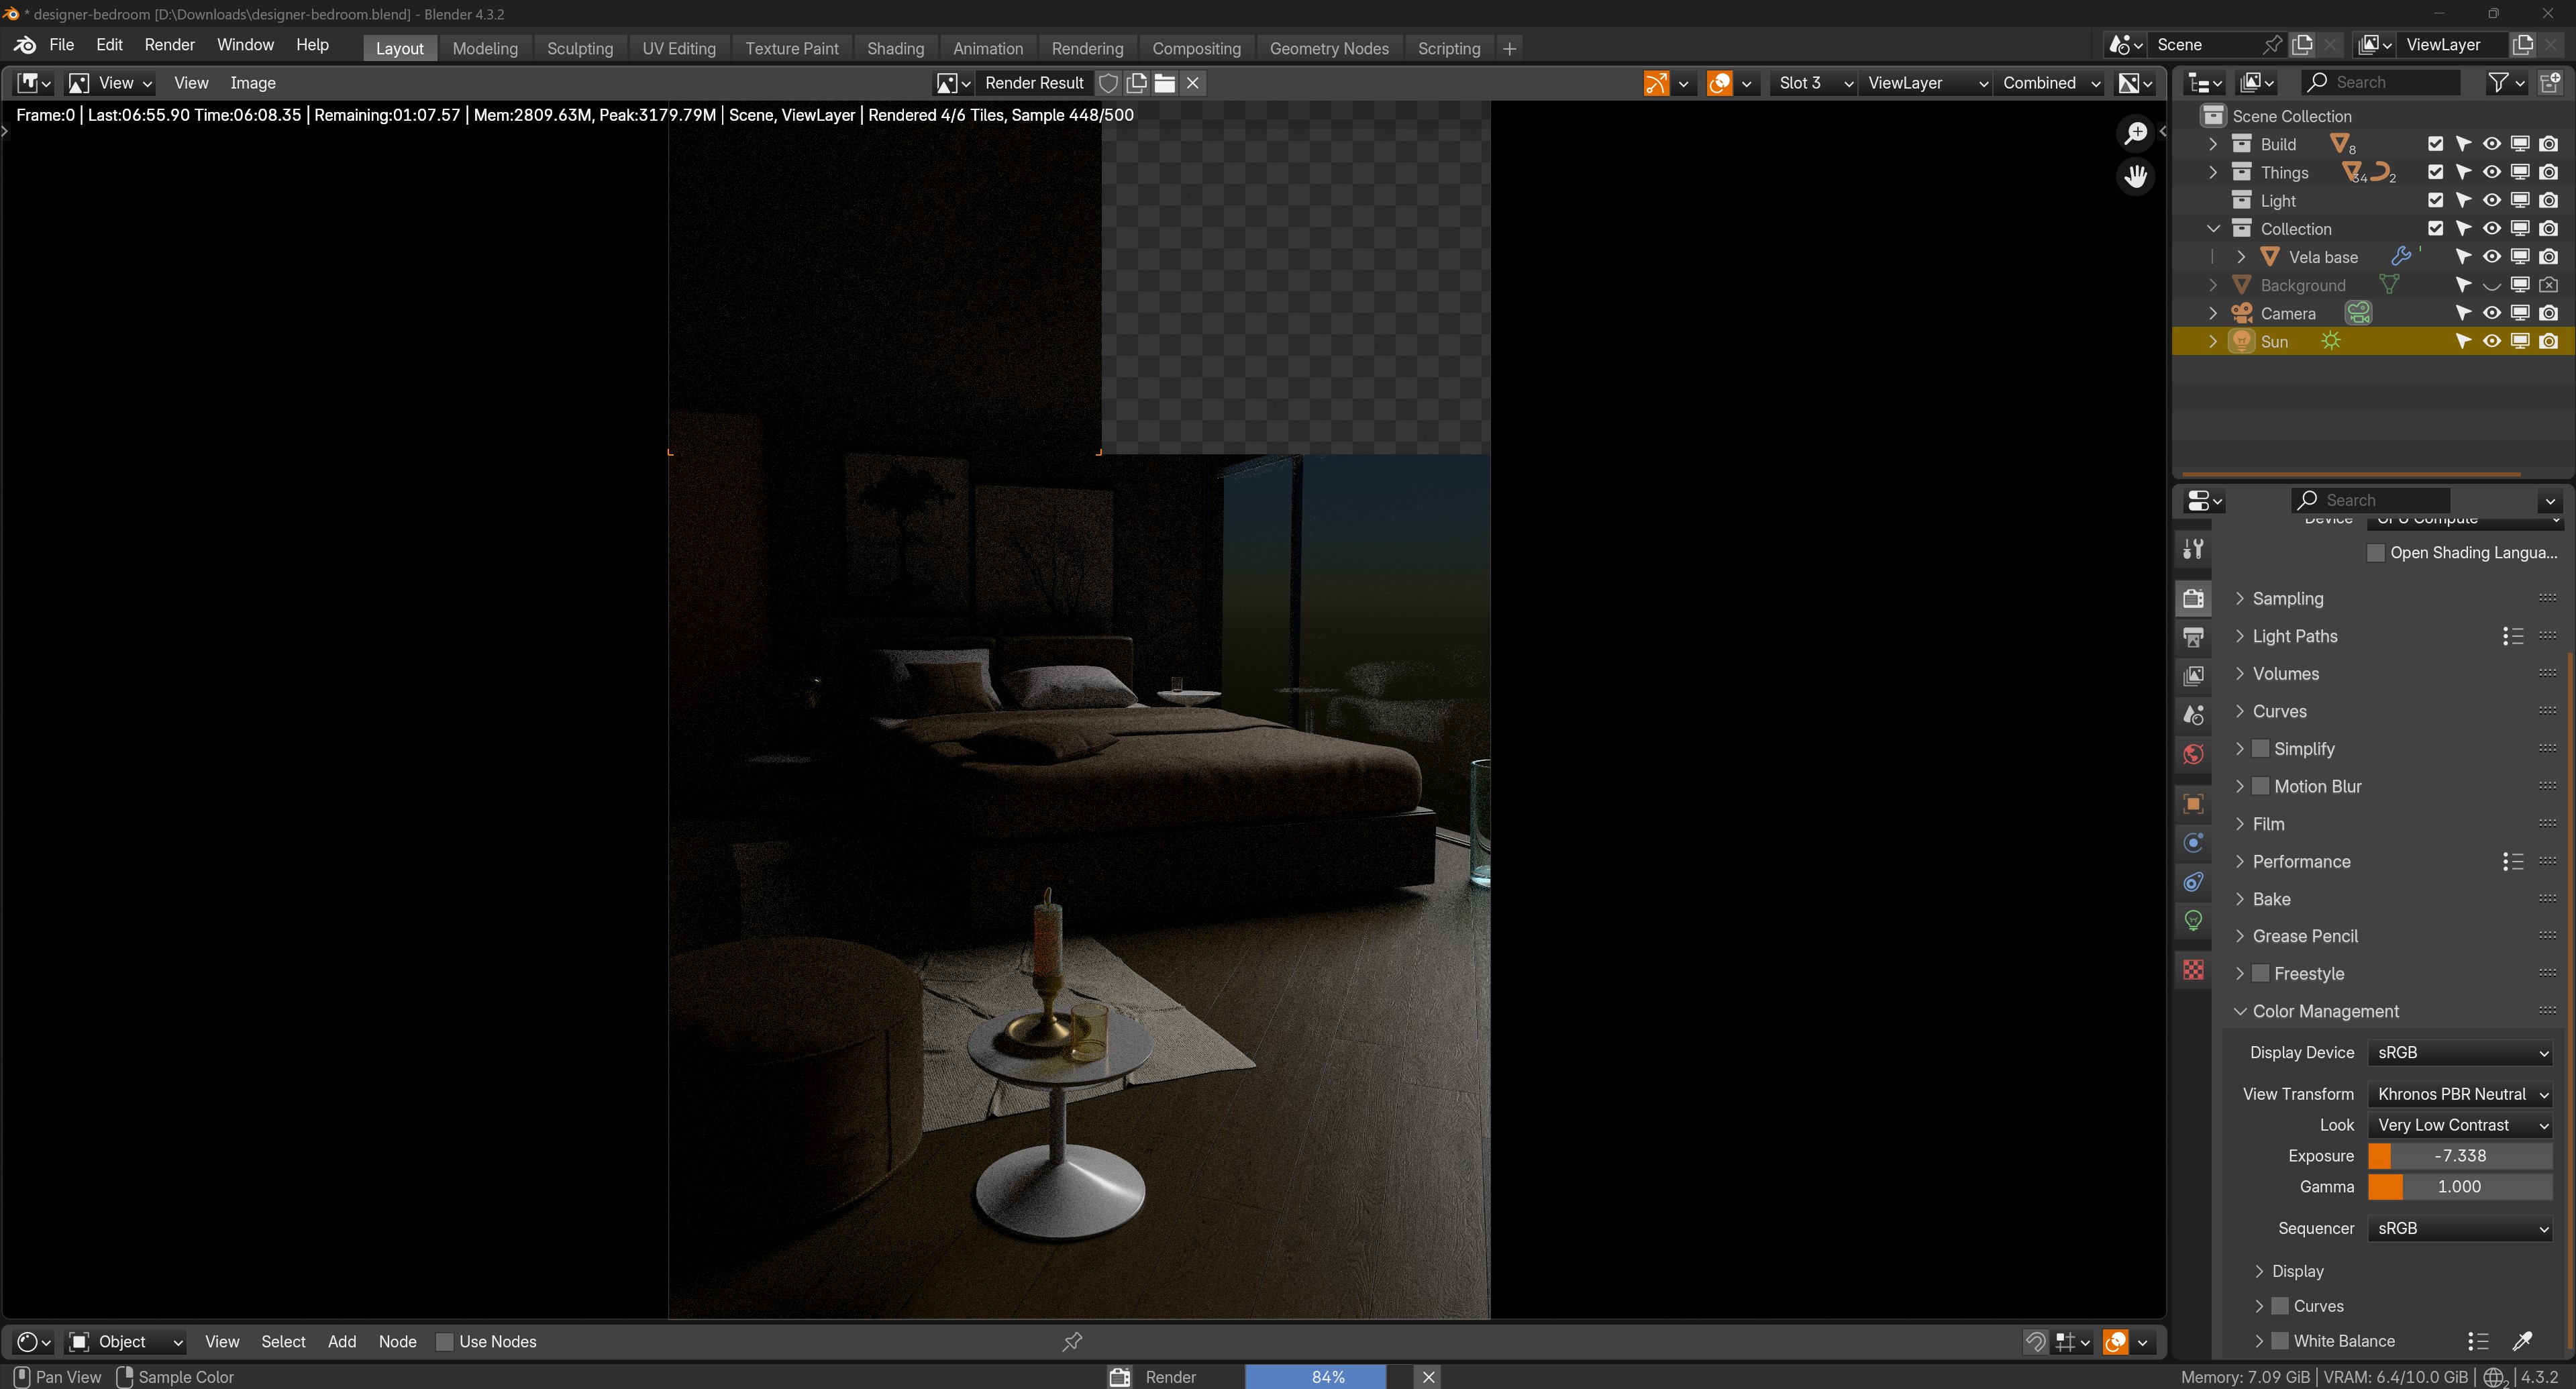The height and width of the screenshot is (1389, 2576).
Task: Adjust the Gamma slider value
Action: (2460, 1187)
